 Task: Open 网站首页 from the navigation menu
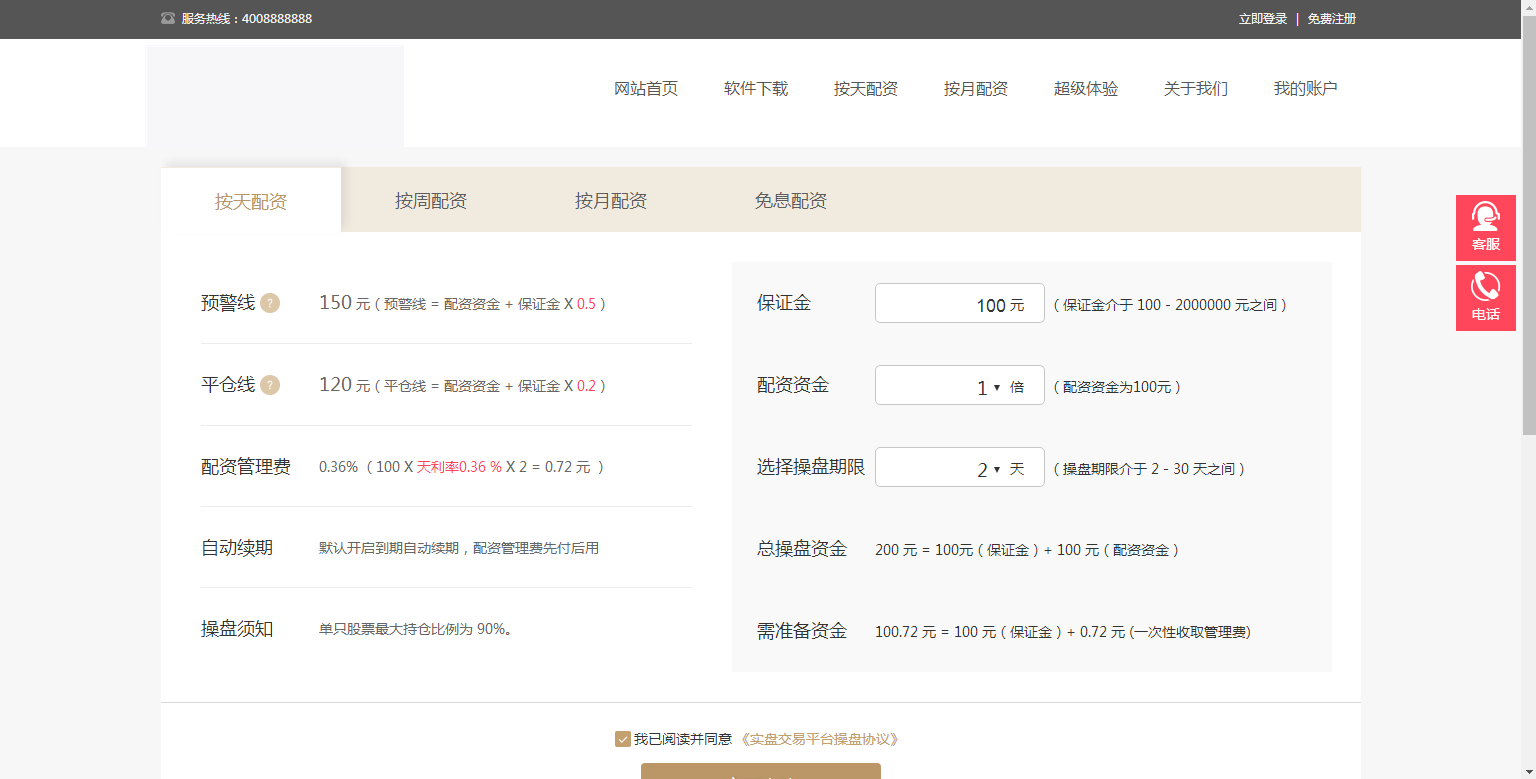645,88
